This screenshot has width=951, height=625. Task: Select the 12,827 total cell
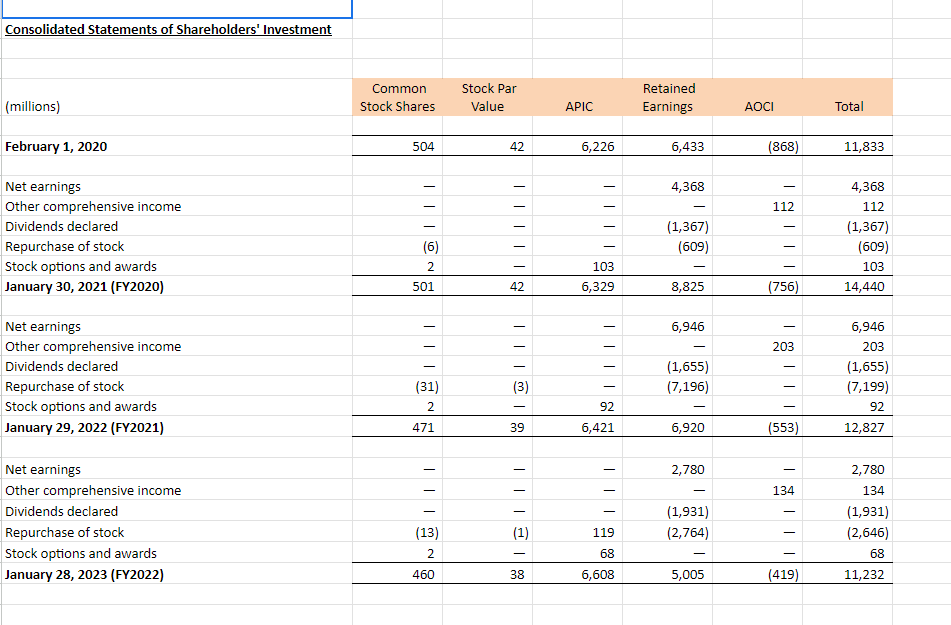pyautogui.click(x=847, y=427)
